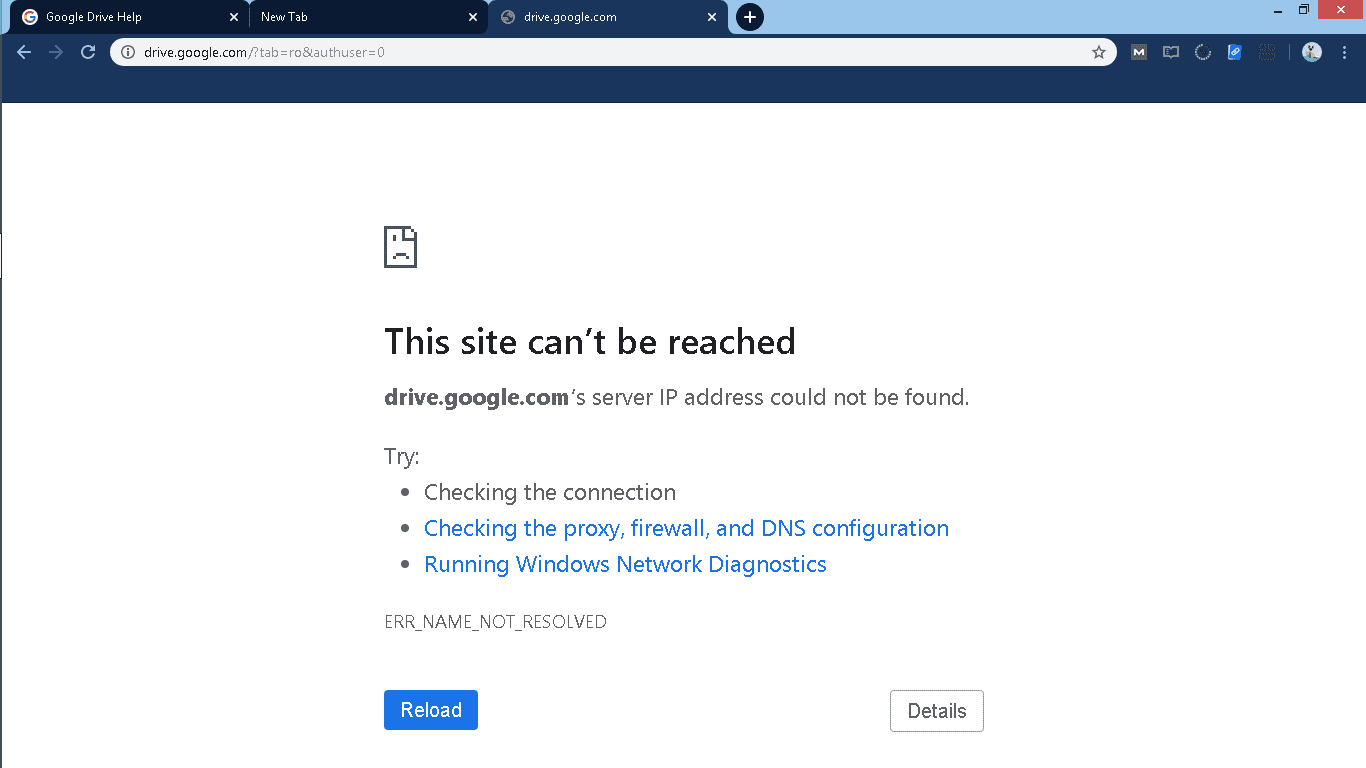Click the Details button
The image size is (1366, 768).
tap(937, 711)
